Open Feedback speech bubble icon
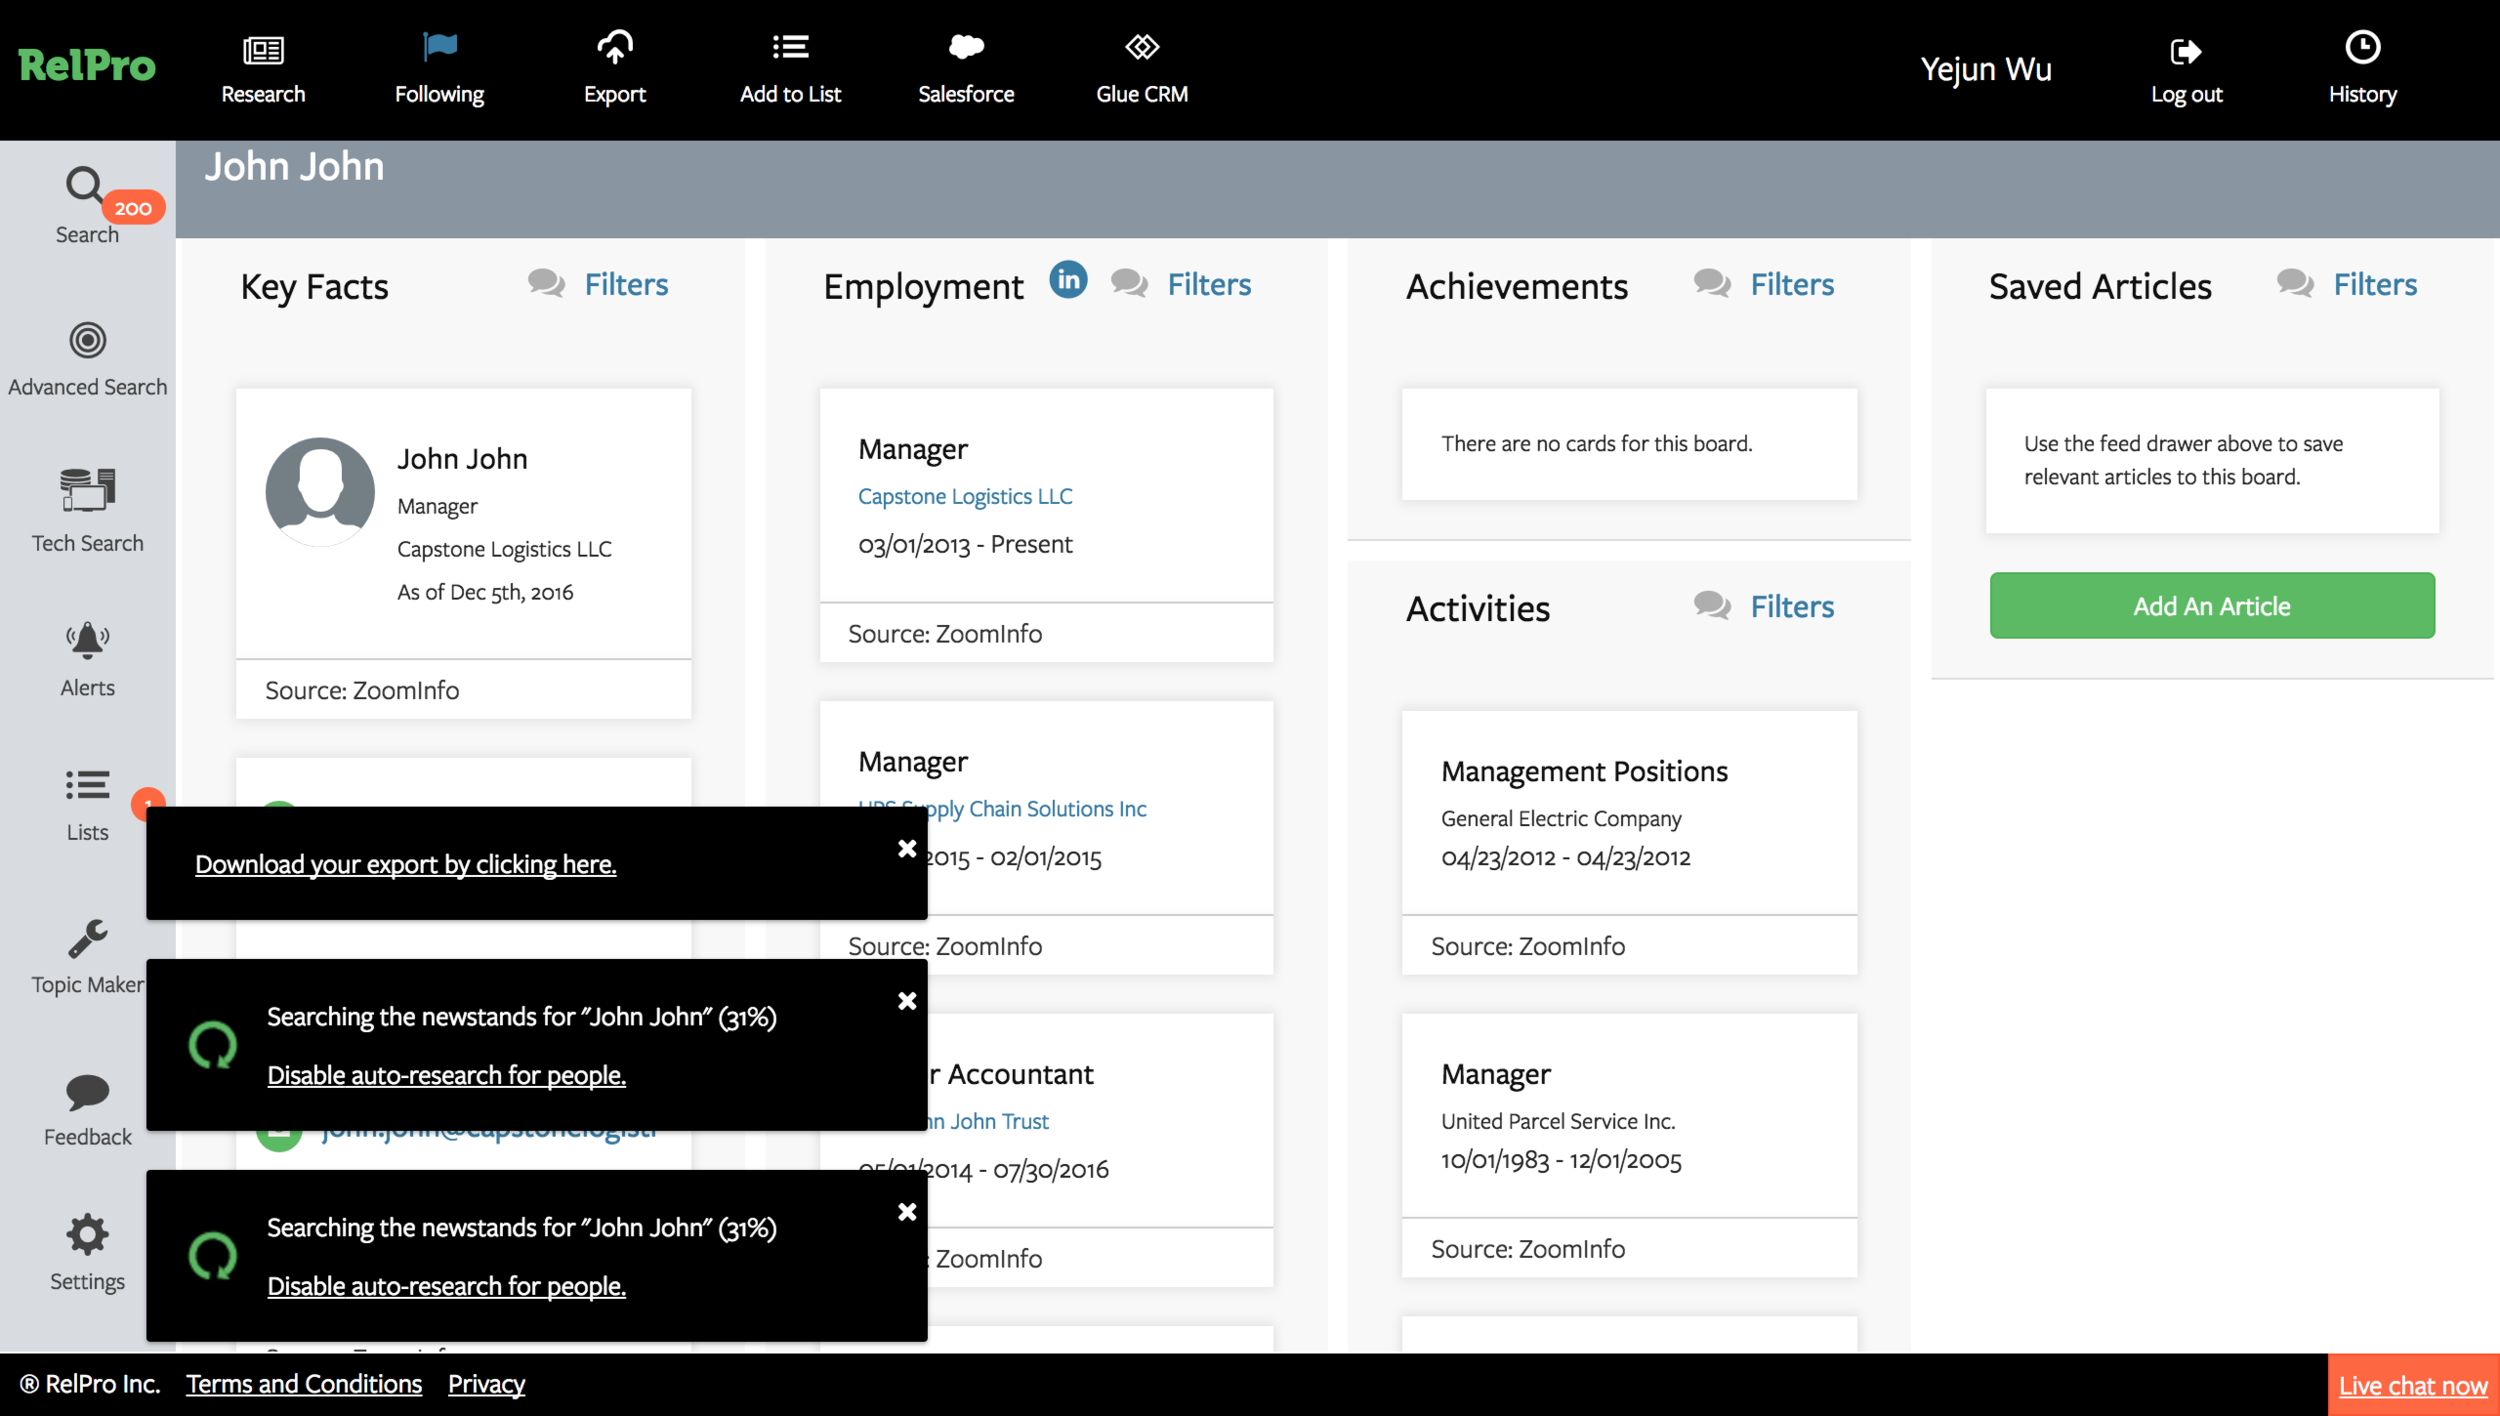Viewport: 2500px width, 1416px height. click(x=87, y=1092)
